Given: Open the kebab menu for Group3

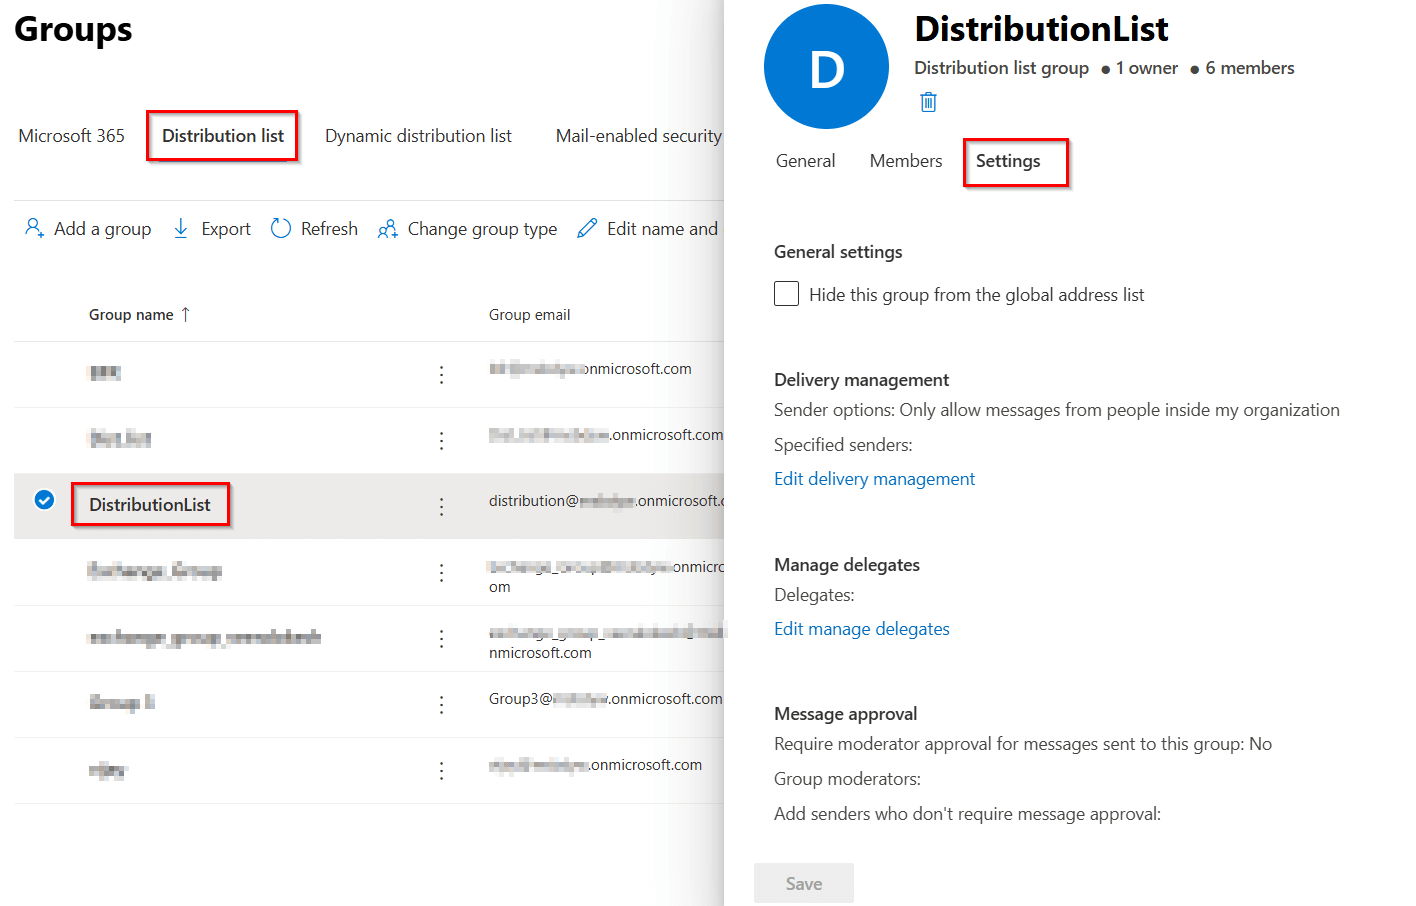Looking at the screenshot, I should pyautogui.click(x=441, y=704).
